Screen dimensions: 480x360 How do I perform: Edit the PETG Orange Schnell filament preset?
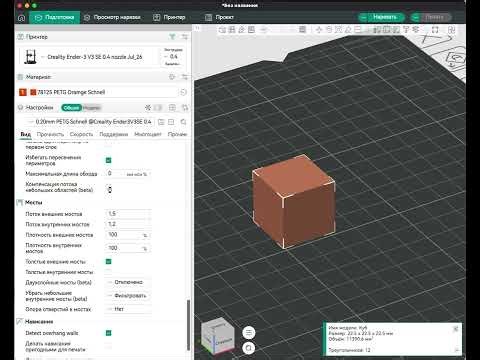tap(183, 92)
